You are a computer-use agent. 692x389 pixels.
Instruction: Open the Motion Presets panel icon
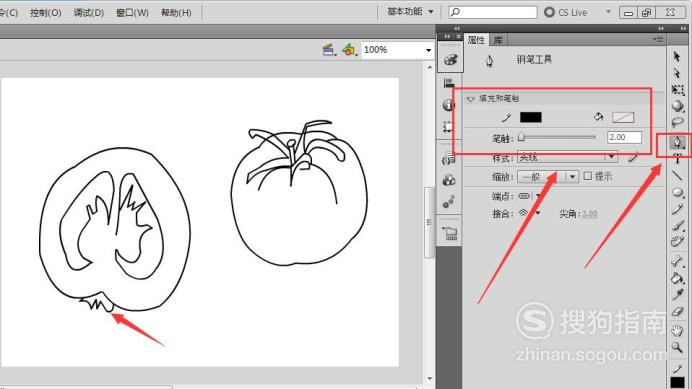click(x=449, y=202)
